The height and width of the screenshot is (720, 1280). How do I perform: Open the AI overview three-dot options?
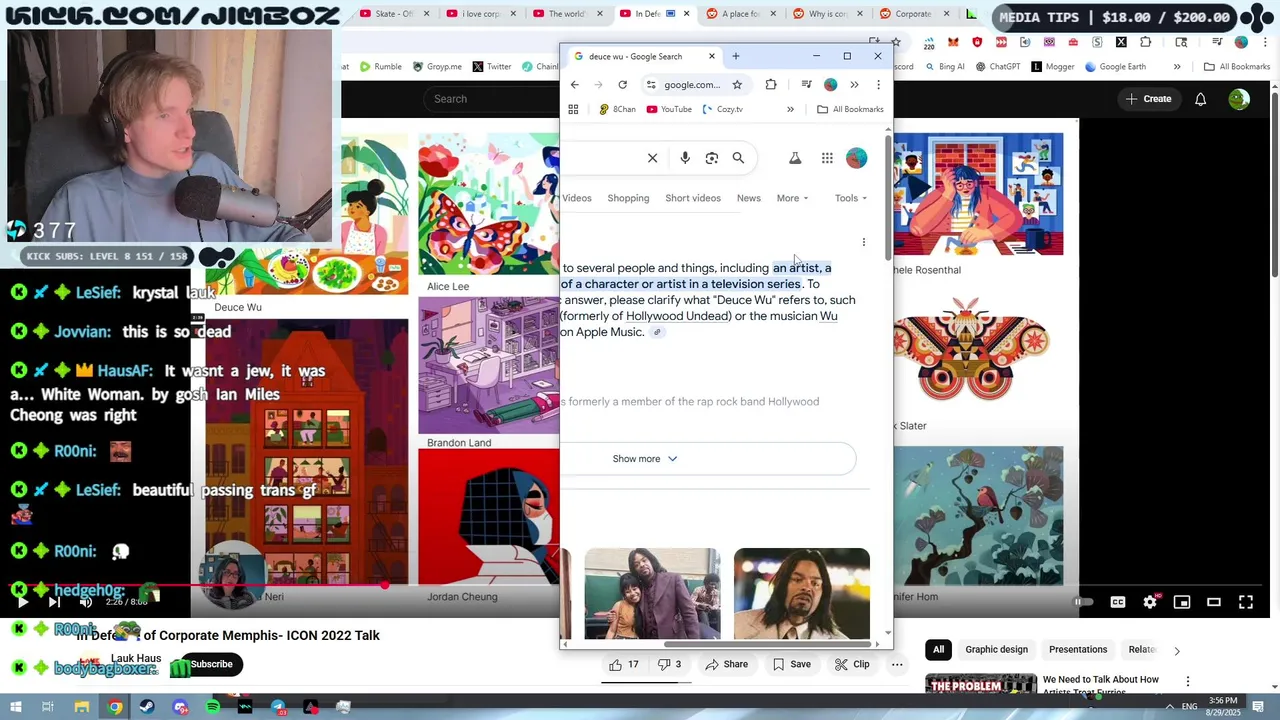coord(864,242)
